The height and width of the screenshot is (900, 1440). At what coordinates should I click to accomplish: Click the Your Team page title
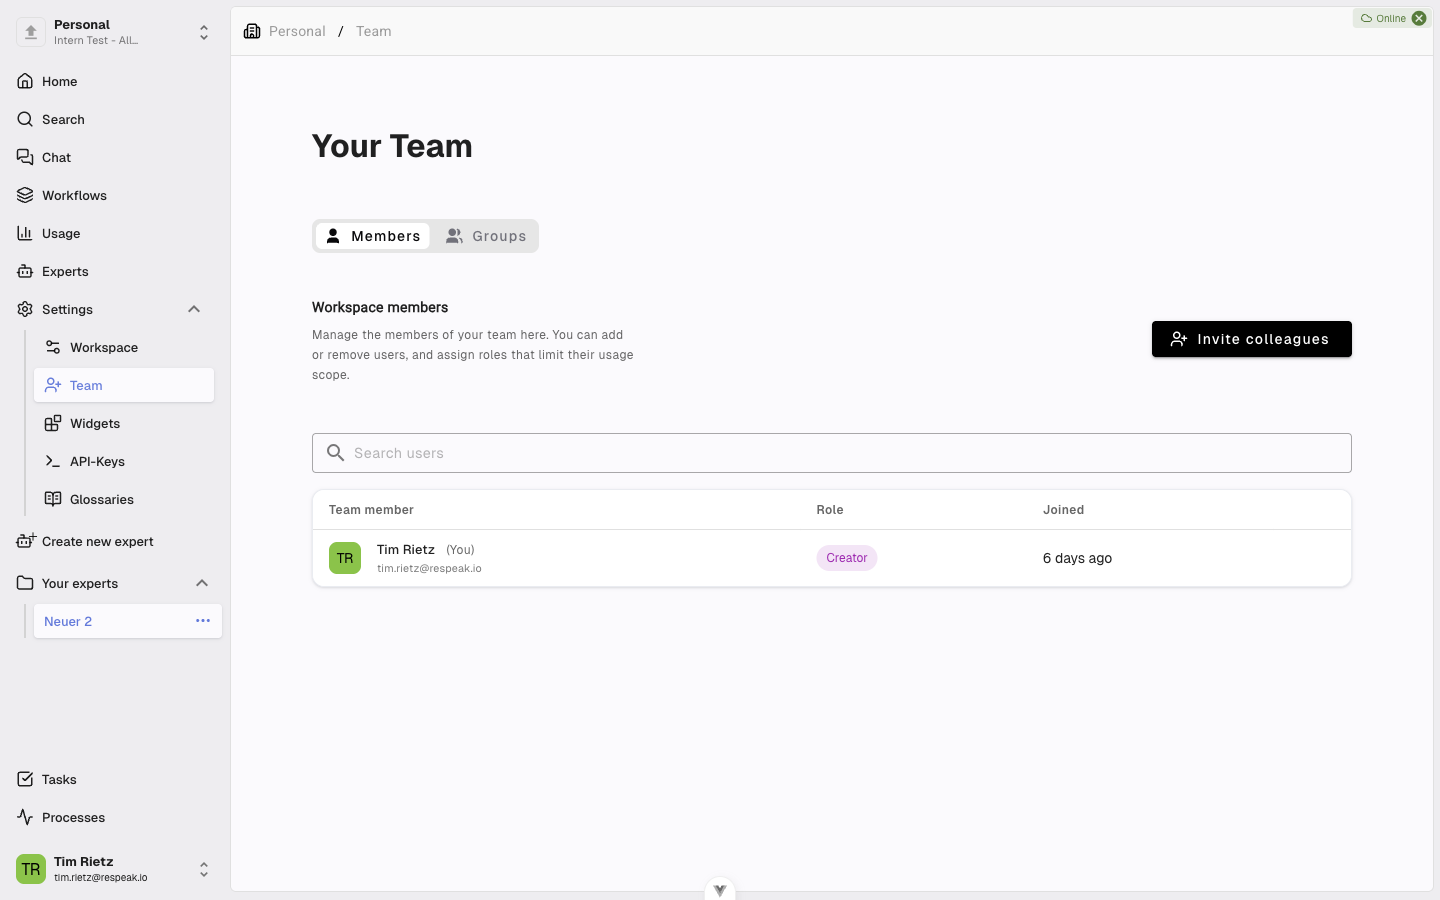[392, 146]
